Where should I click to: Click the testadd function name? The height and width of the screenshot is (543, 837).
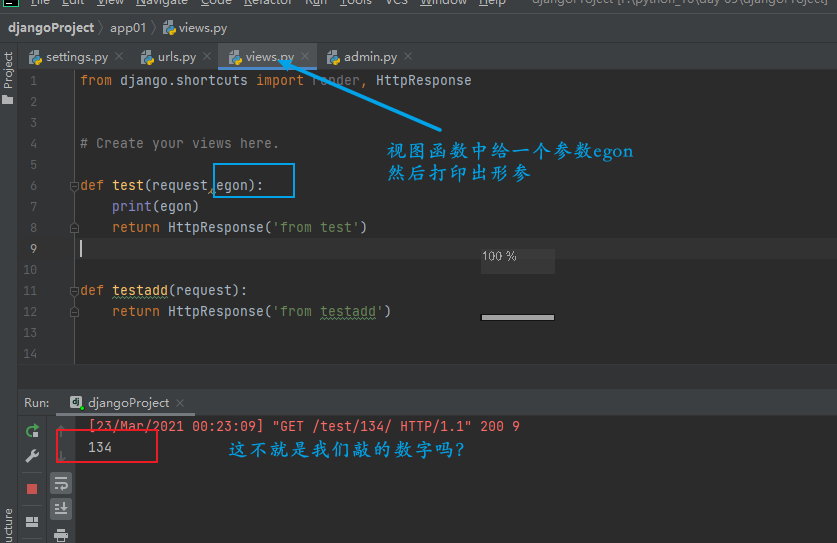coord(140,290)
